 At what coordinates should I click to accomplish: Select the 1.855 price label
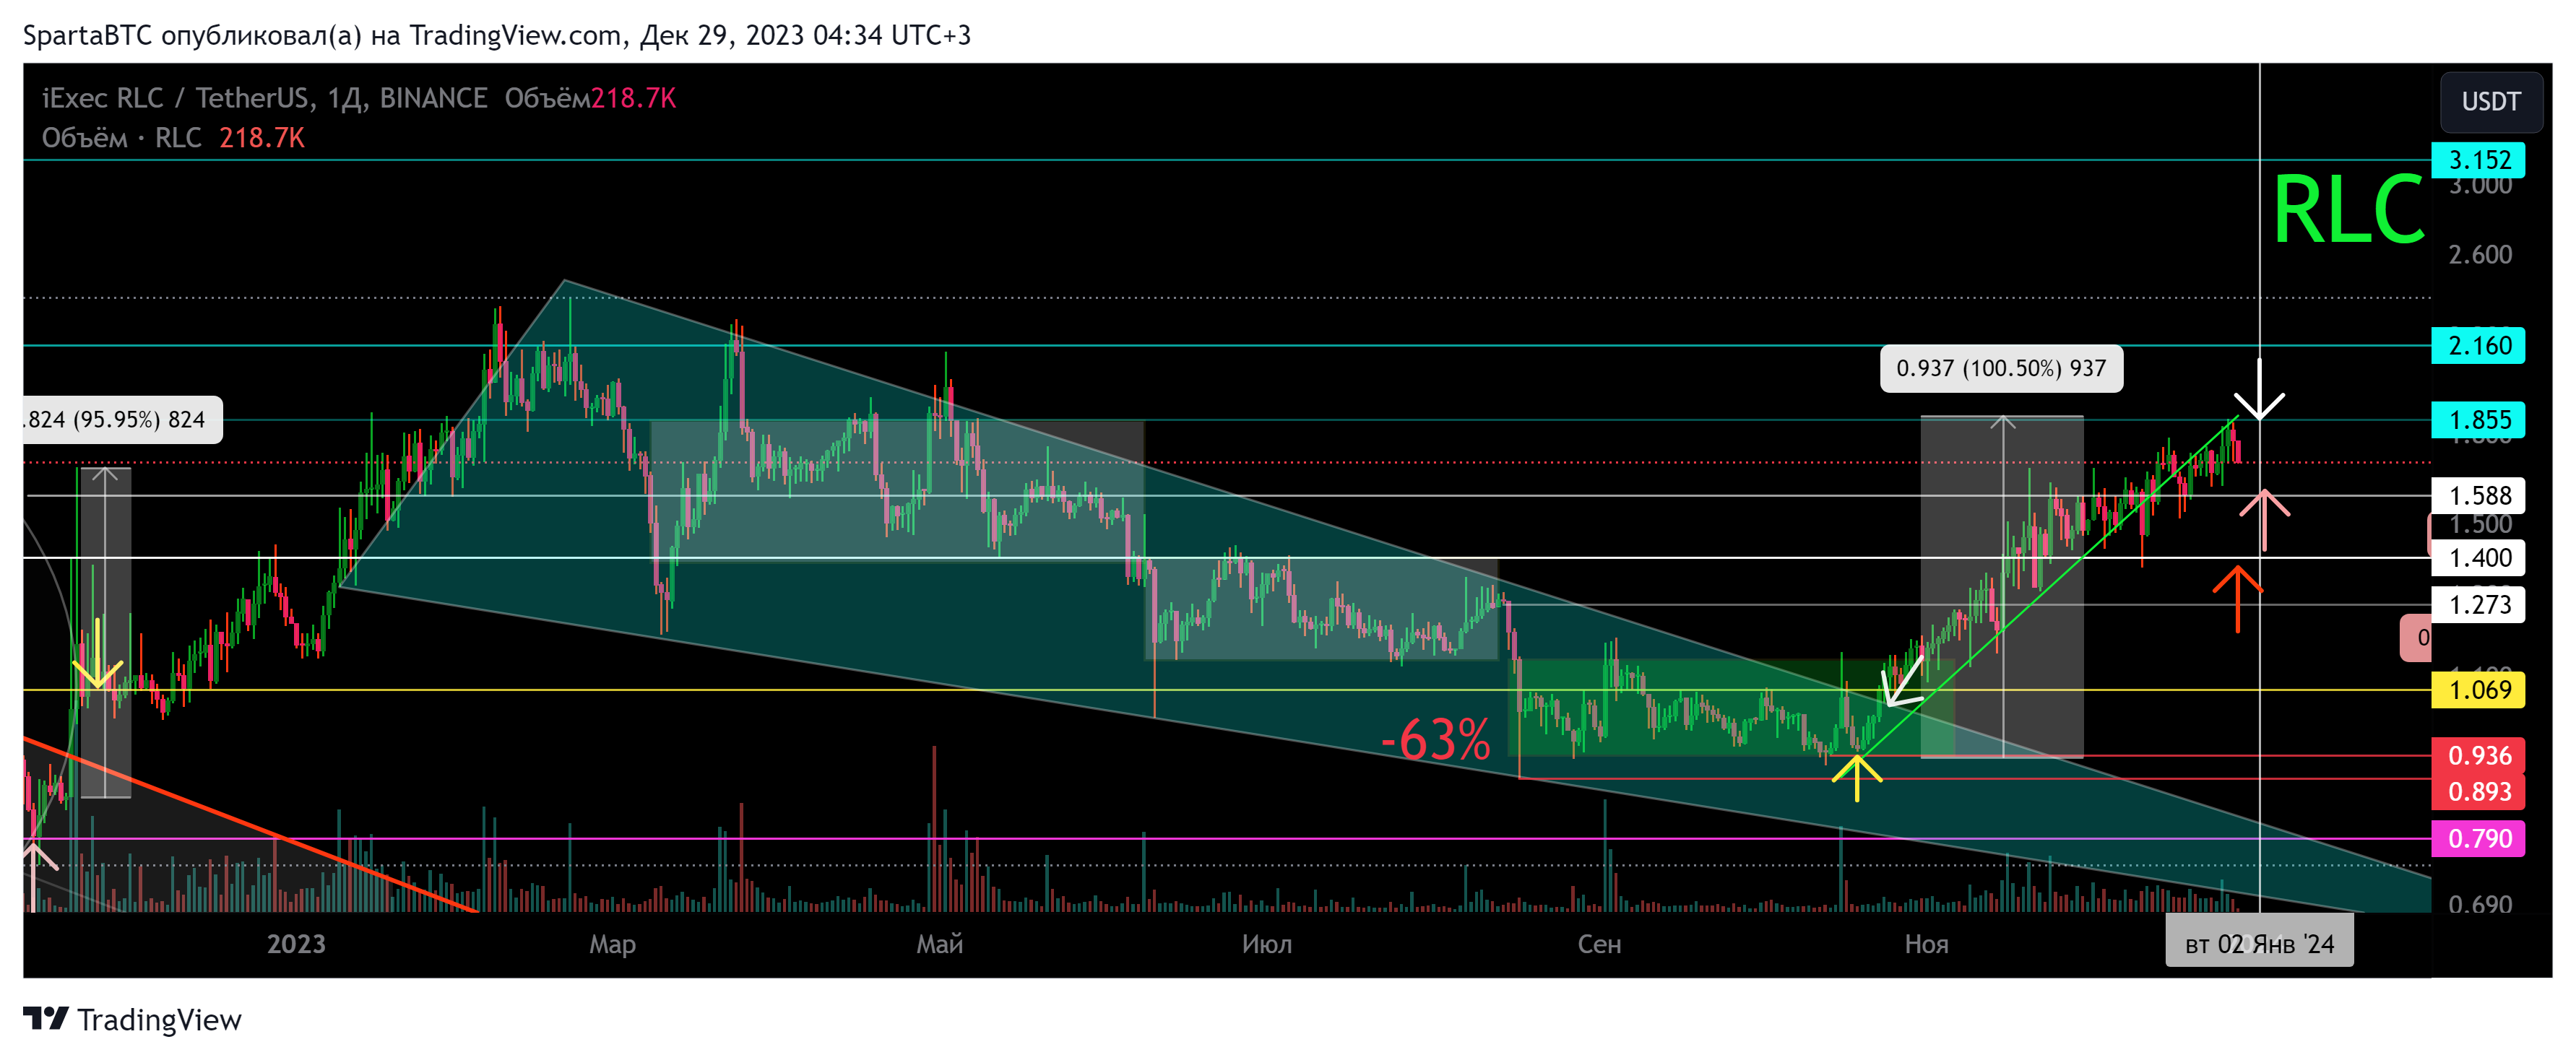(x=2478, y=420)
